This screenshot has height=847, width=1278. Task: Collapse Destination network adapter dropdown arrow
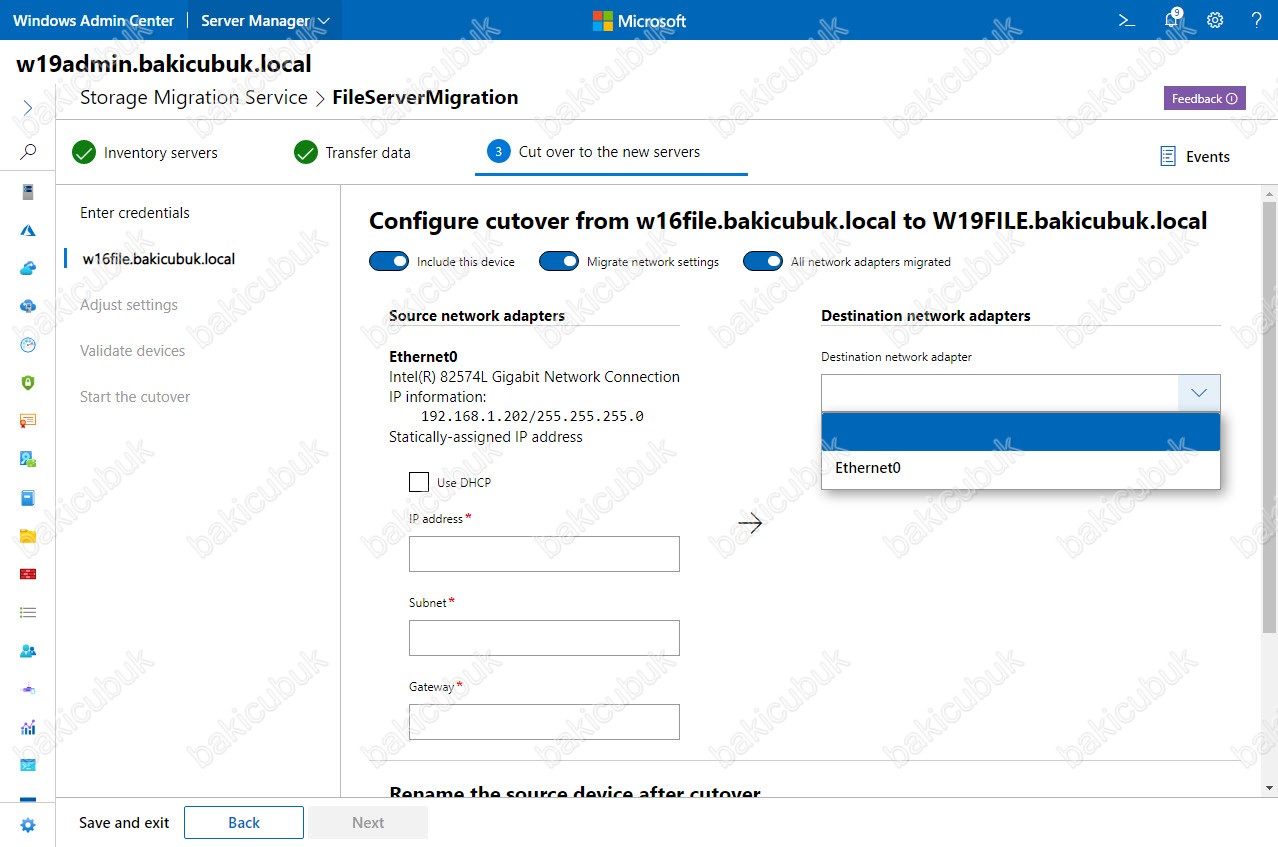[1199, 393]
